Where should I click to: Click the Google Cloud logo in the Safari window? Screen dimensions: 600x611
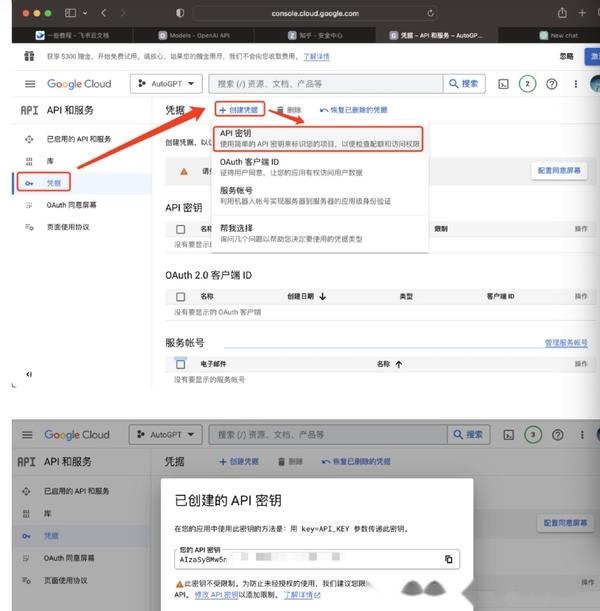point(79,84)
